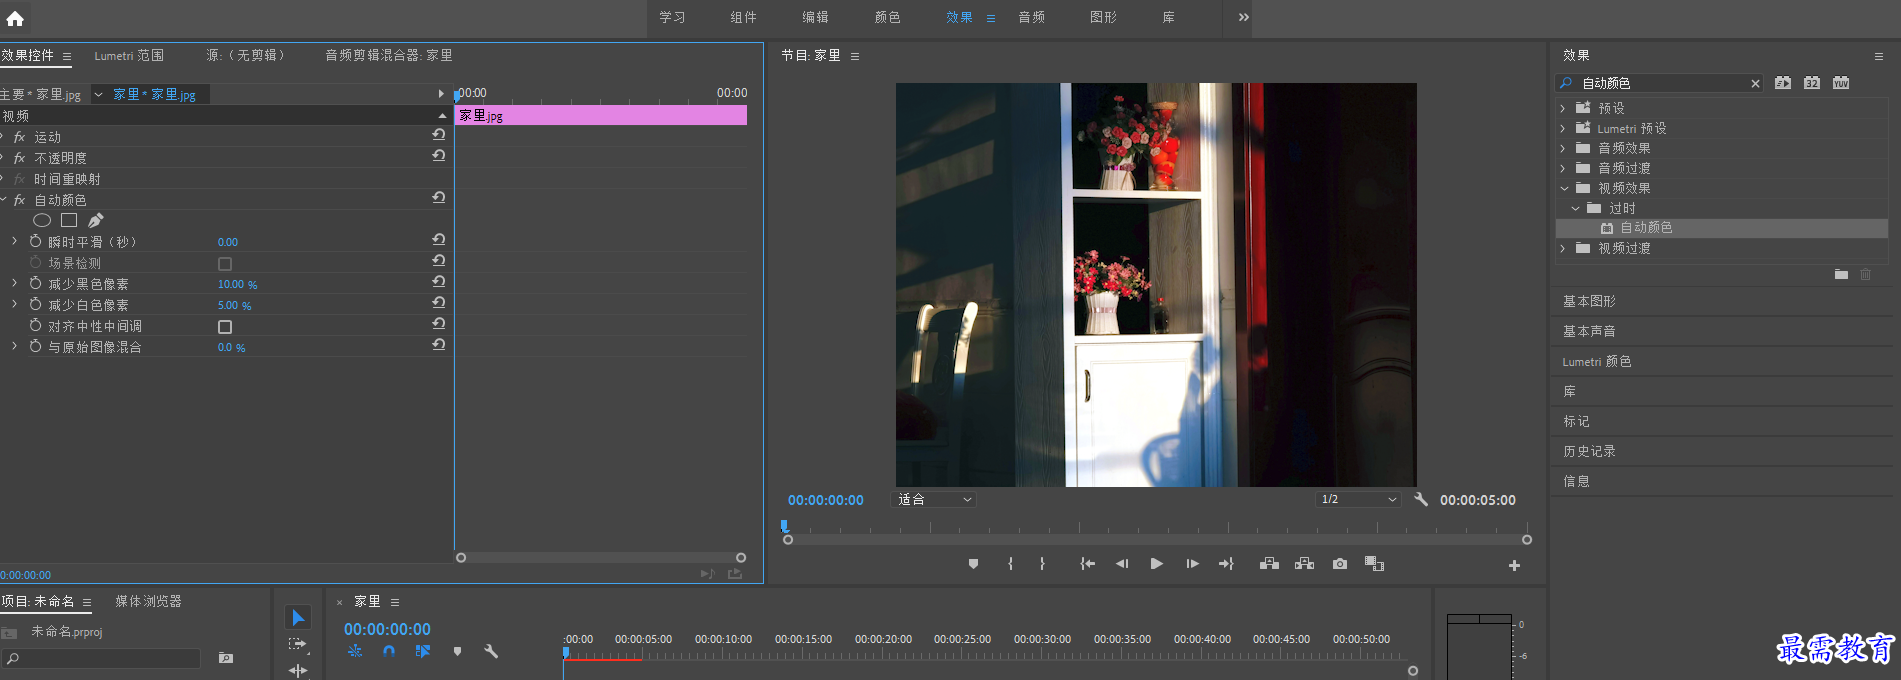Screen dimensions: 1901x680
Task: Expand the 瞬时平滑 parameter
Action: pyautogui.click(x=14, y=241)
